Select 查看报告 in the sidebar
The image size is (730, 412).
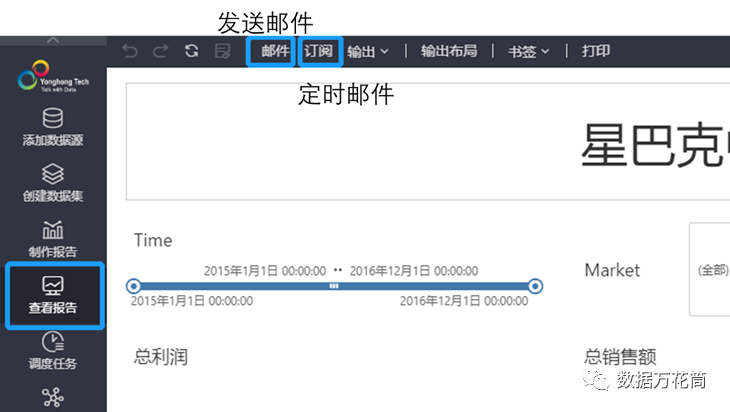pos(54,295)
